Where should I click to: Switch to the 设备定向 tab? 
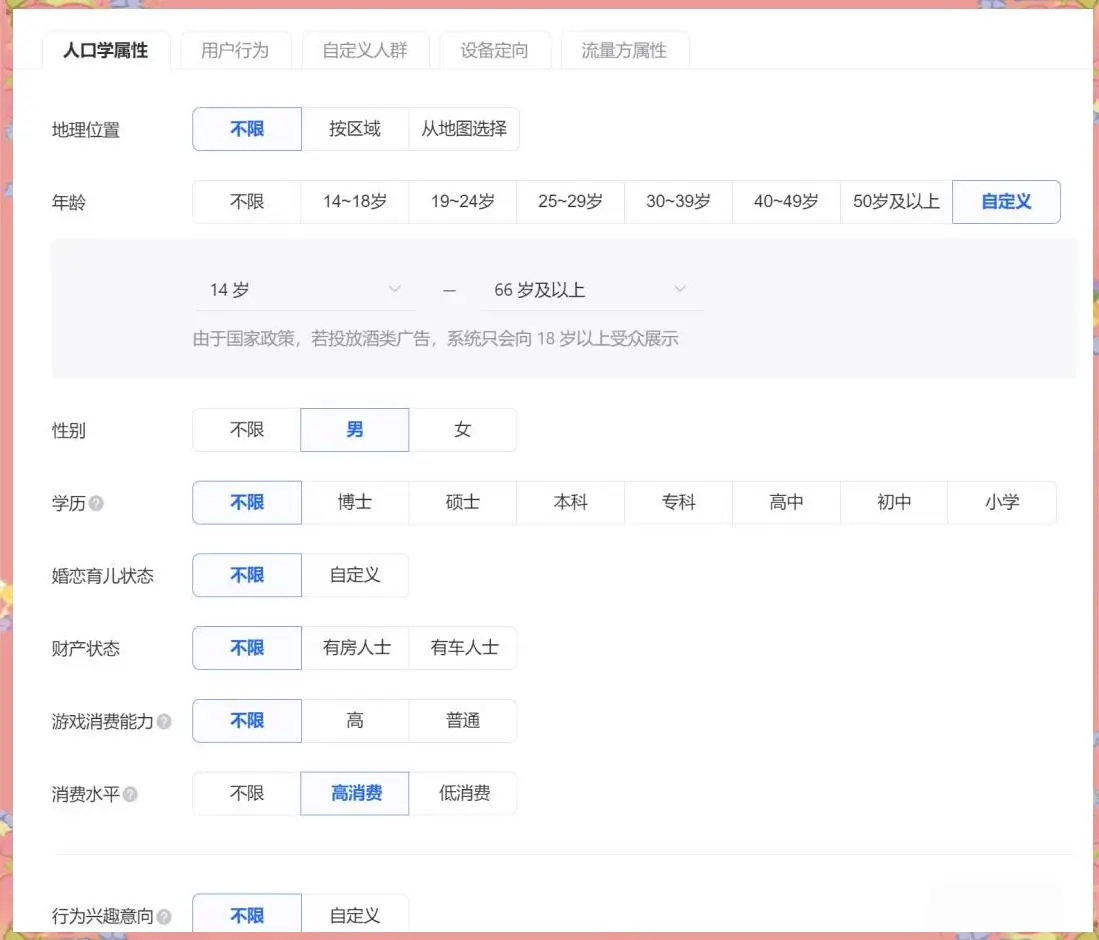494,50
